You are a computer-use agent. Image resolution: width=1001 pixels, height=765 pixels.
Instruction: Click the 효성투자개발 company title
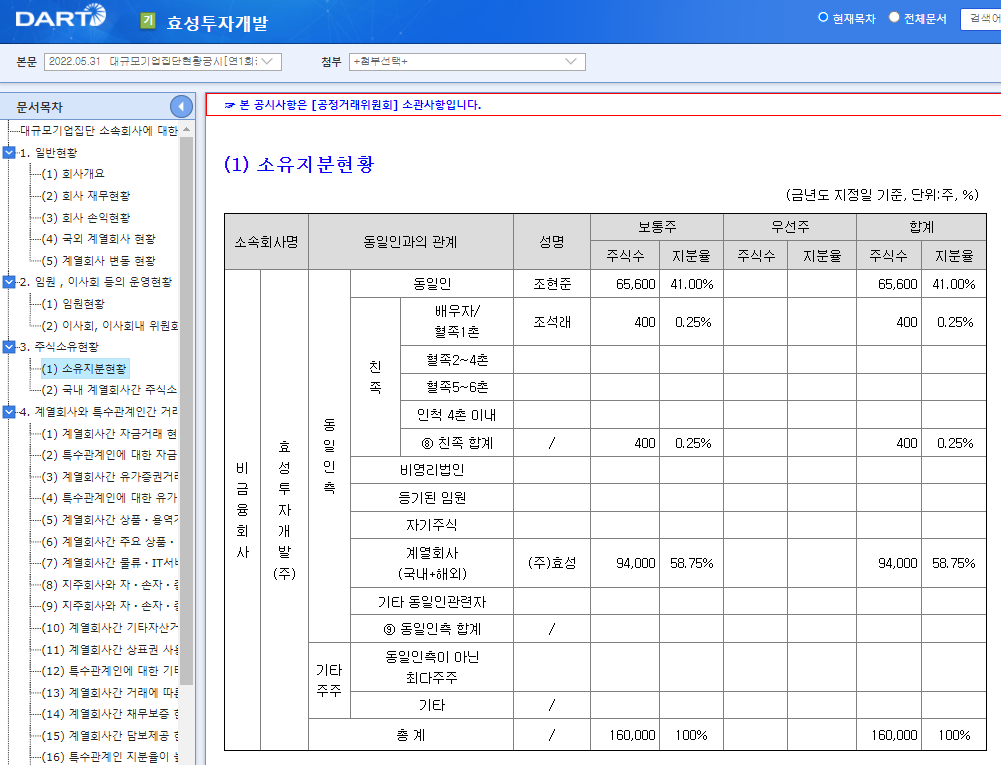pyautogui.click(x=217, y=23)
